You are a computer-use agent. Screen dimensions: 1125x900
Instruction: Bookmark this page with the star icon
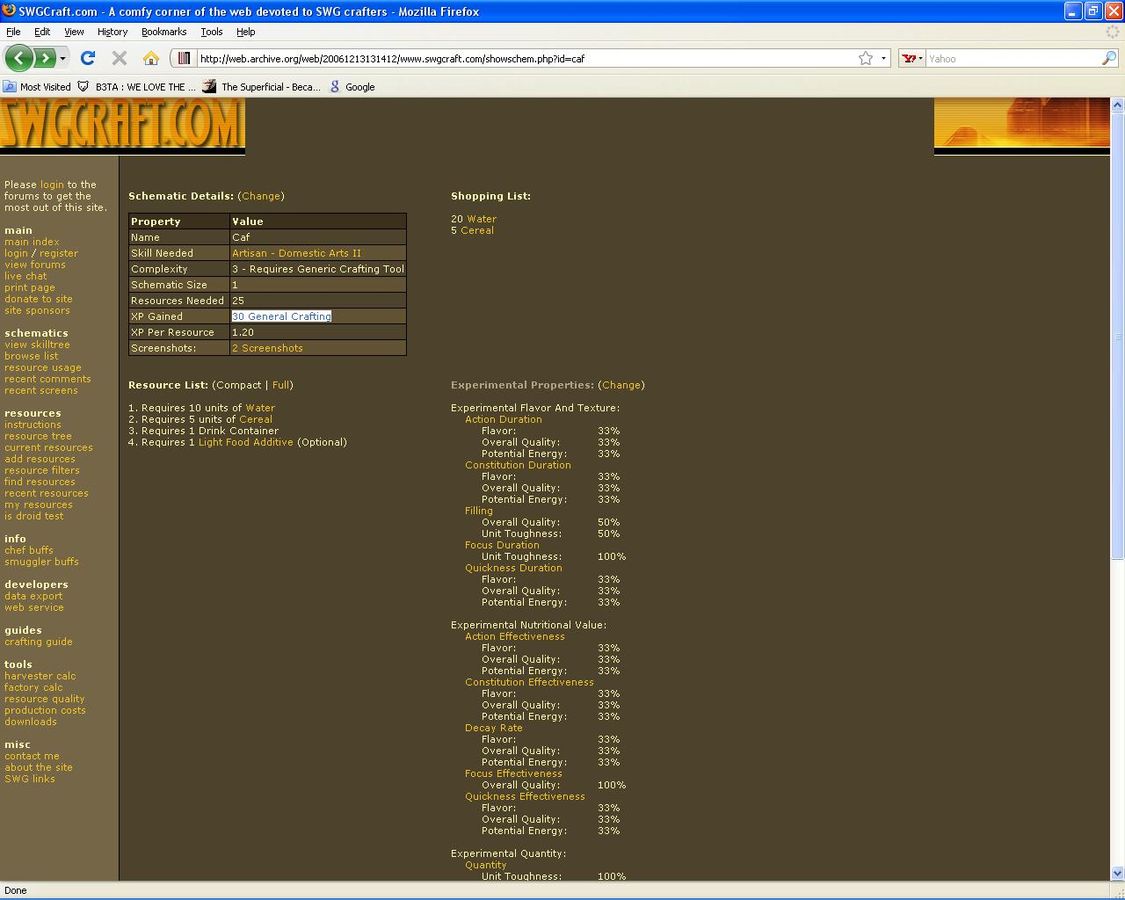865,58
